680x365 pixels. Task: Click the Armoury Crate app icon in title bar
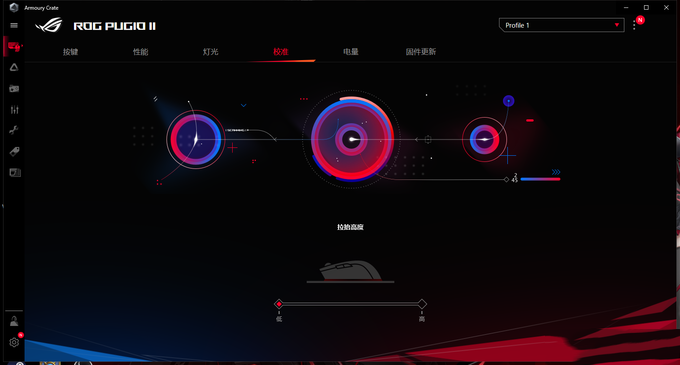(14, 7)
